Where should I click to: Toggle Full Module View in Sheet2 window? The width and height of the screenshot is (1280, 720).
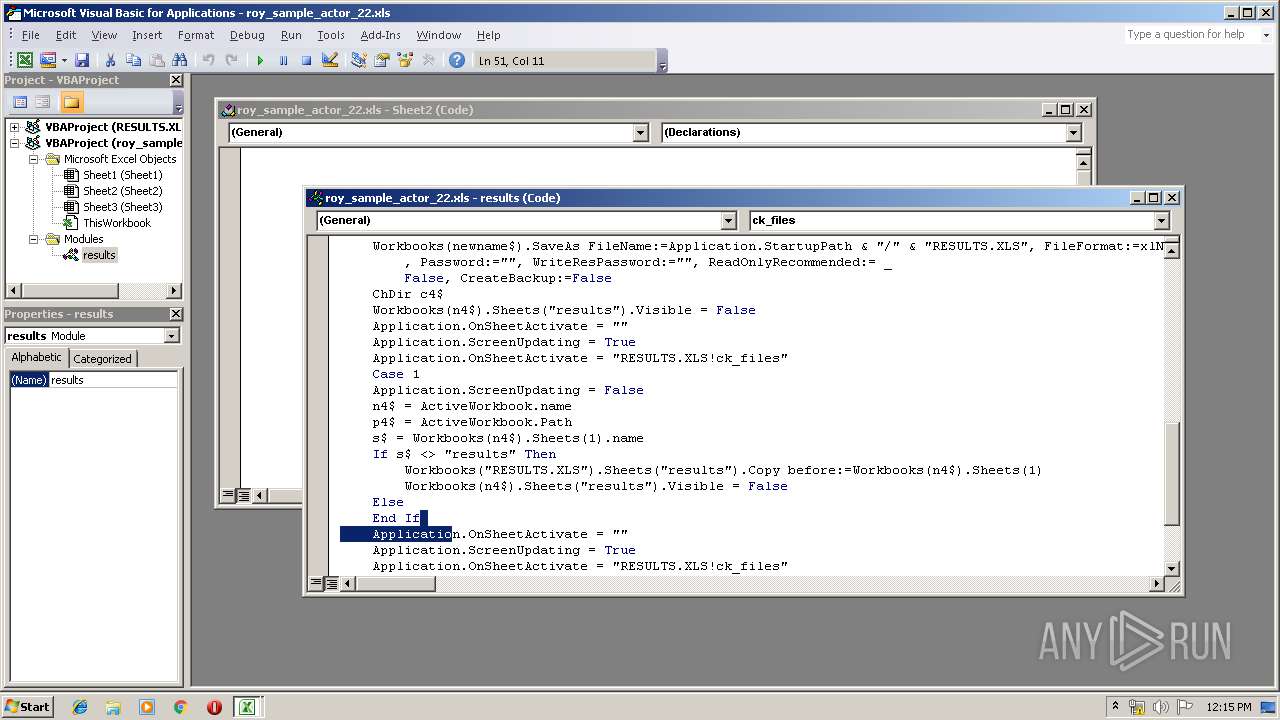tap(243, 495)
